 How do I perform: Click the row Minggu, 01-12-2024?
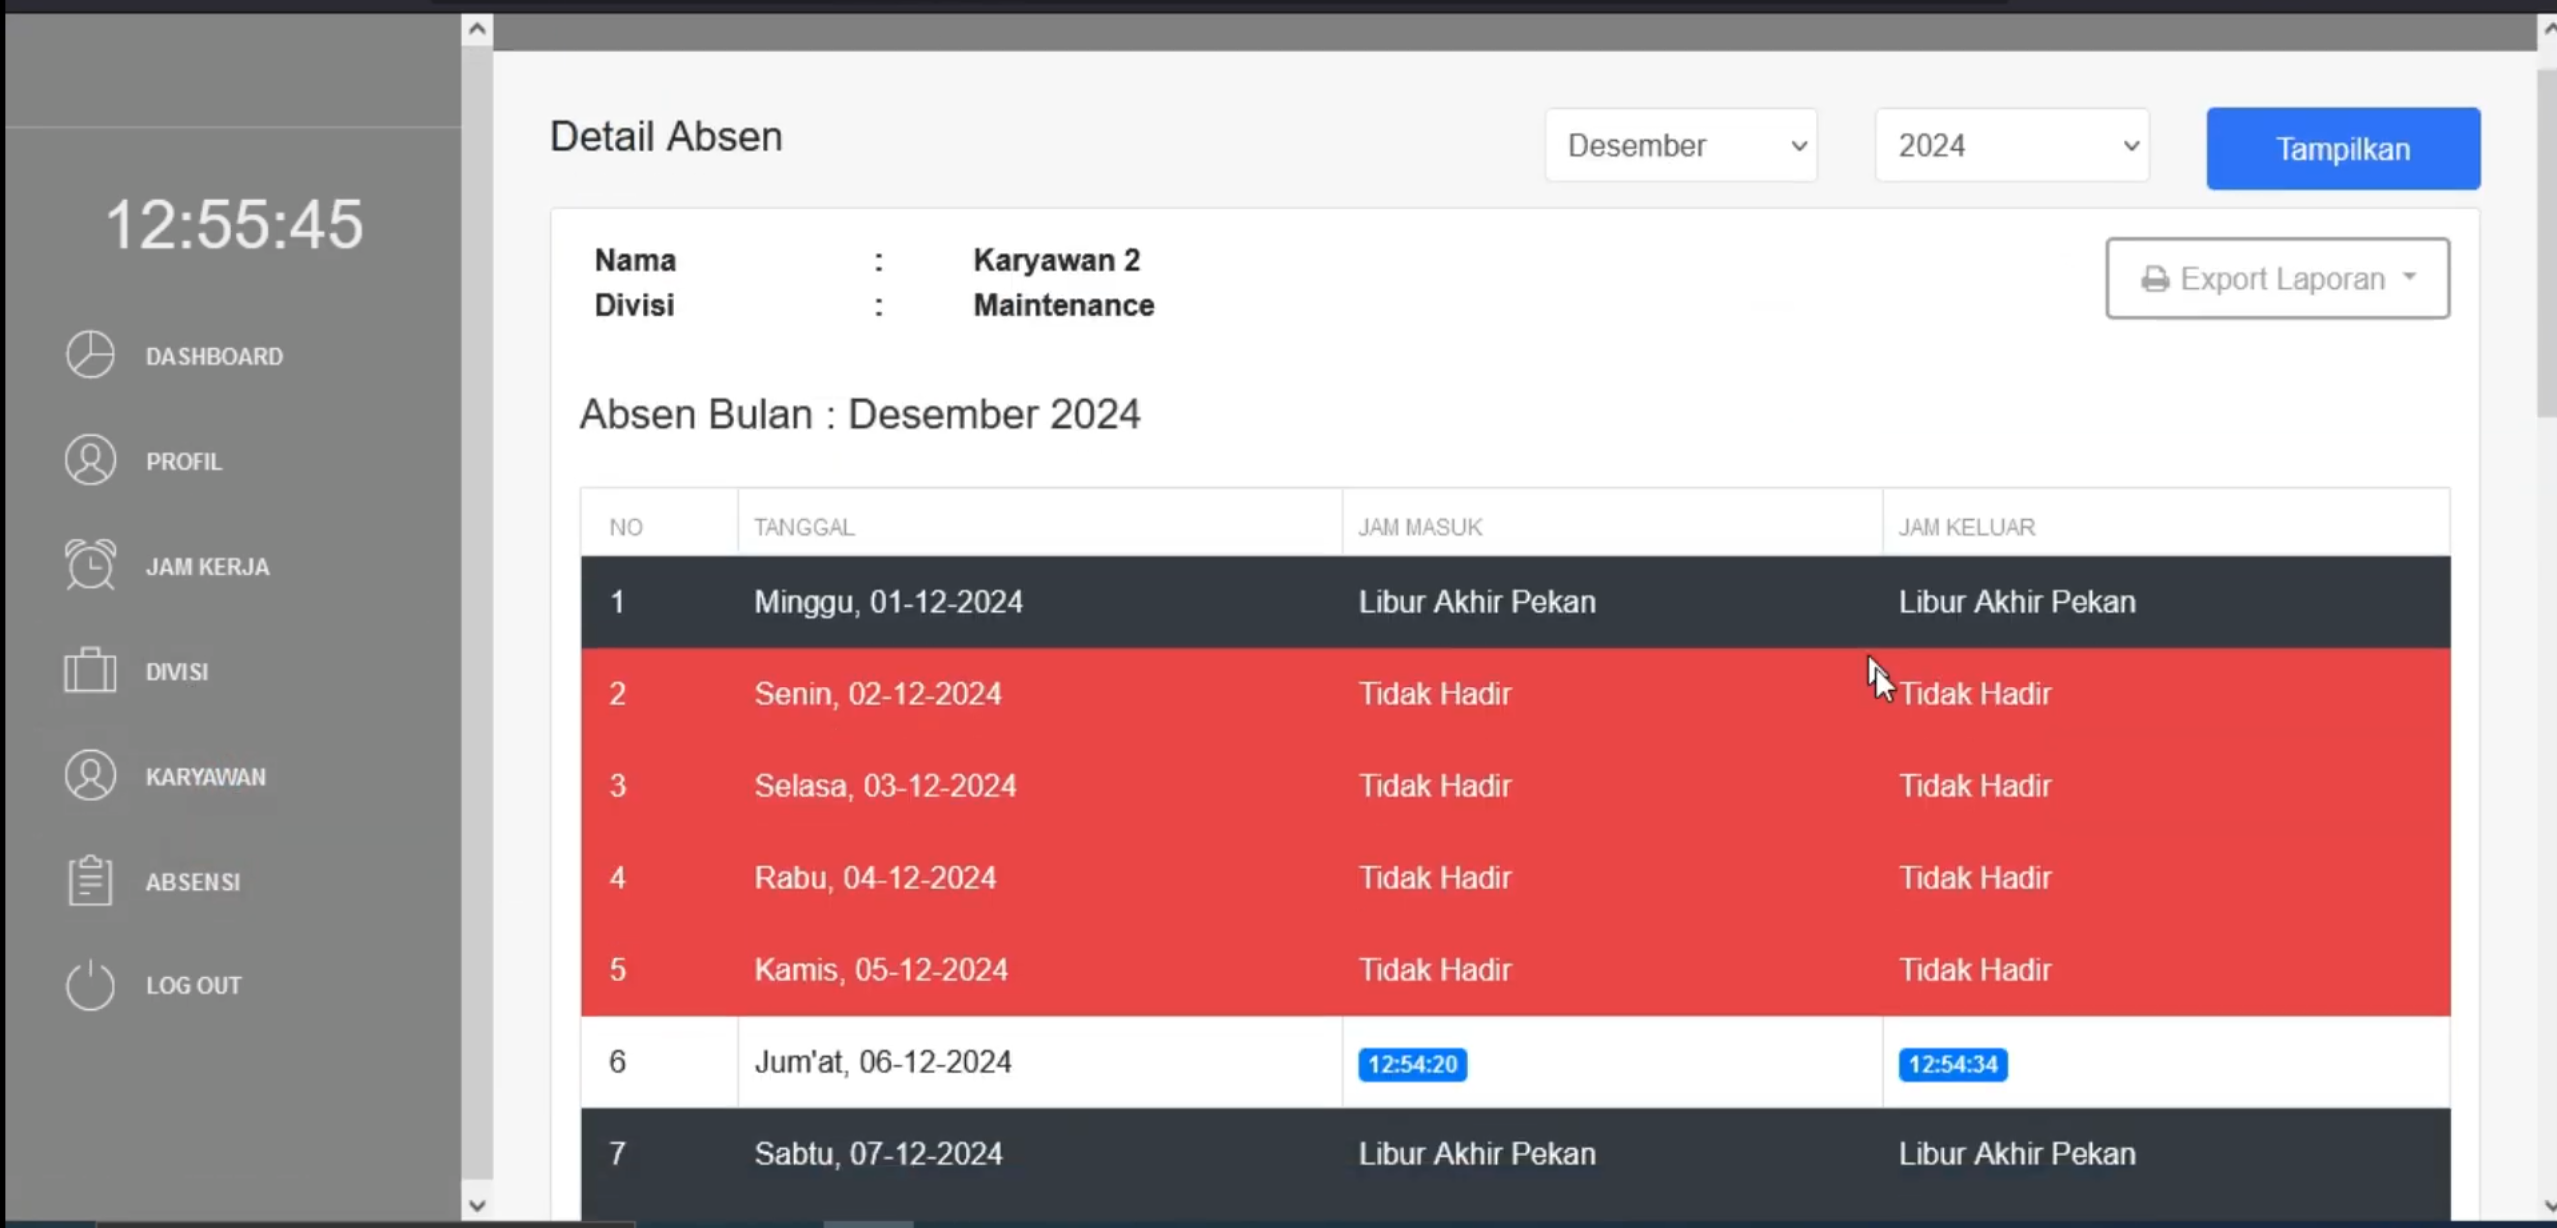click(x=1515, y=602)
